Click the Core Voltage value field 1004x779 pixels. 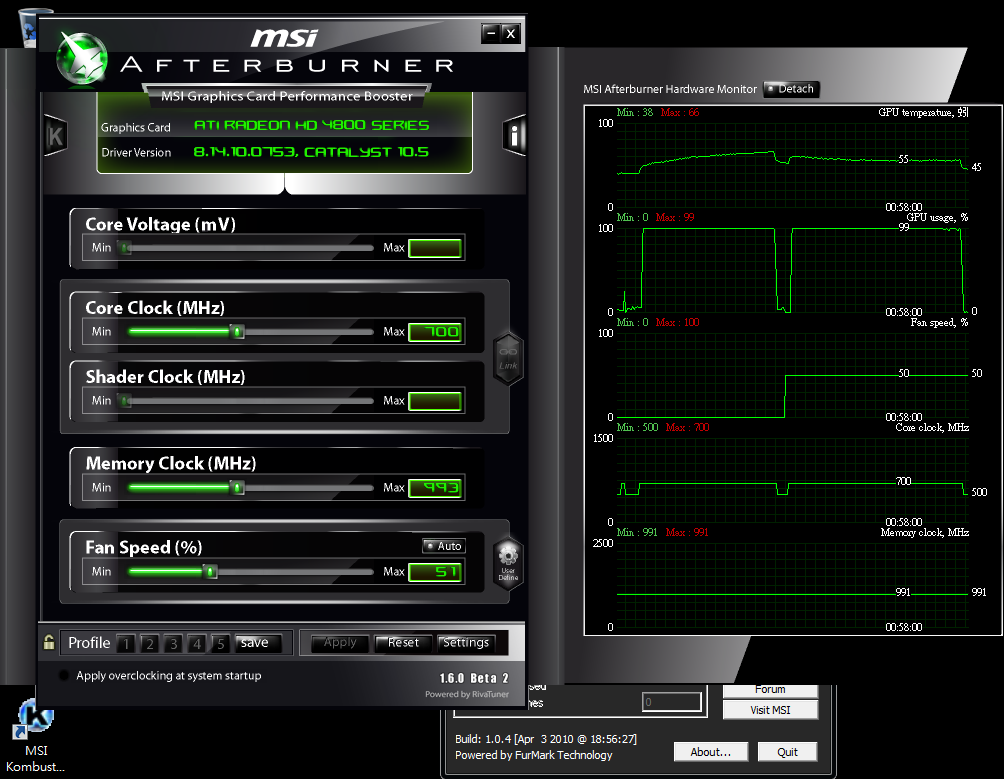[435, 248]
